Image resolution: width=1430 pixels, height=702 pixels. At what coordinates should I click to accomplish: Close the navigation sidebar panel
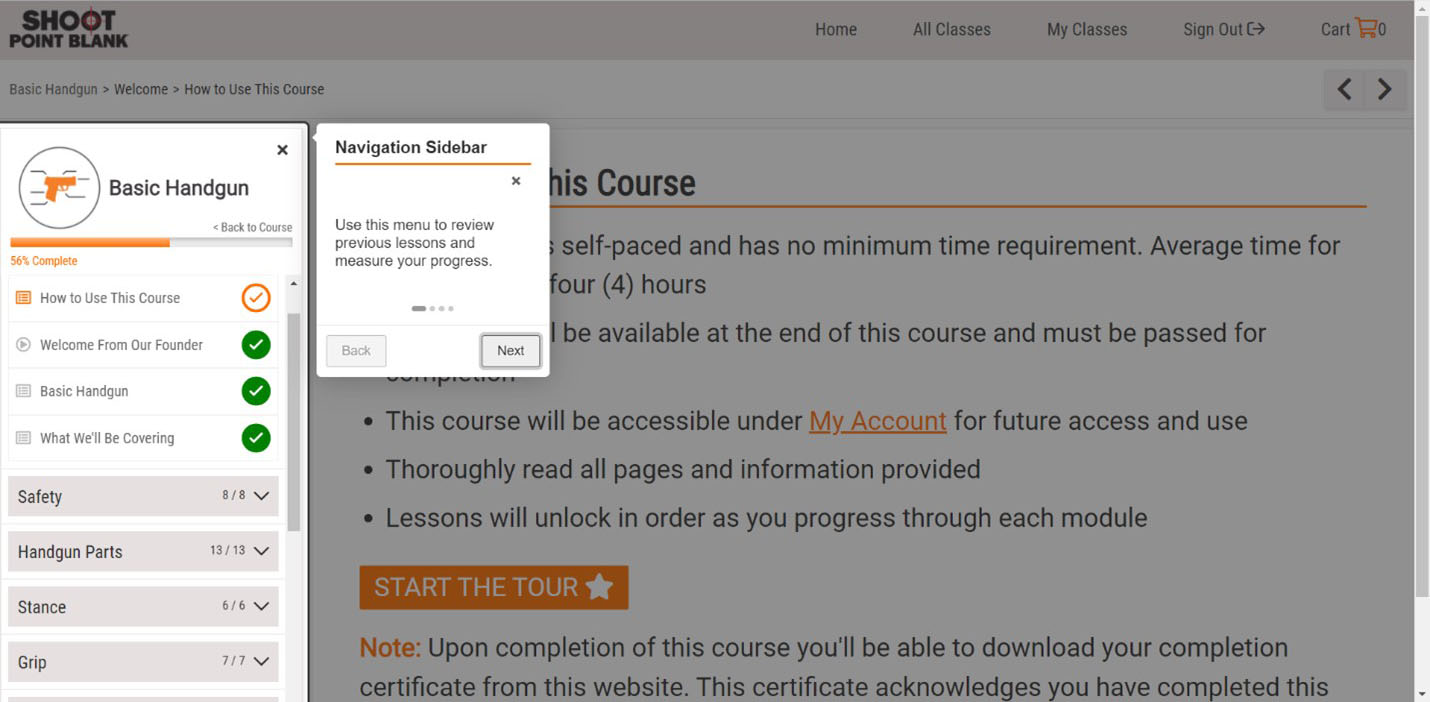pos(282,150)
